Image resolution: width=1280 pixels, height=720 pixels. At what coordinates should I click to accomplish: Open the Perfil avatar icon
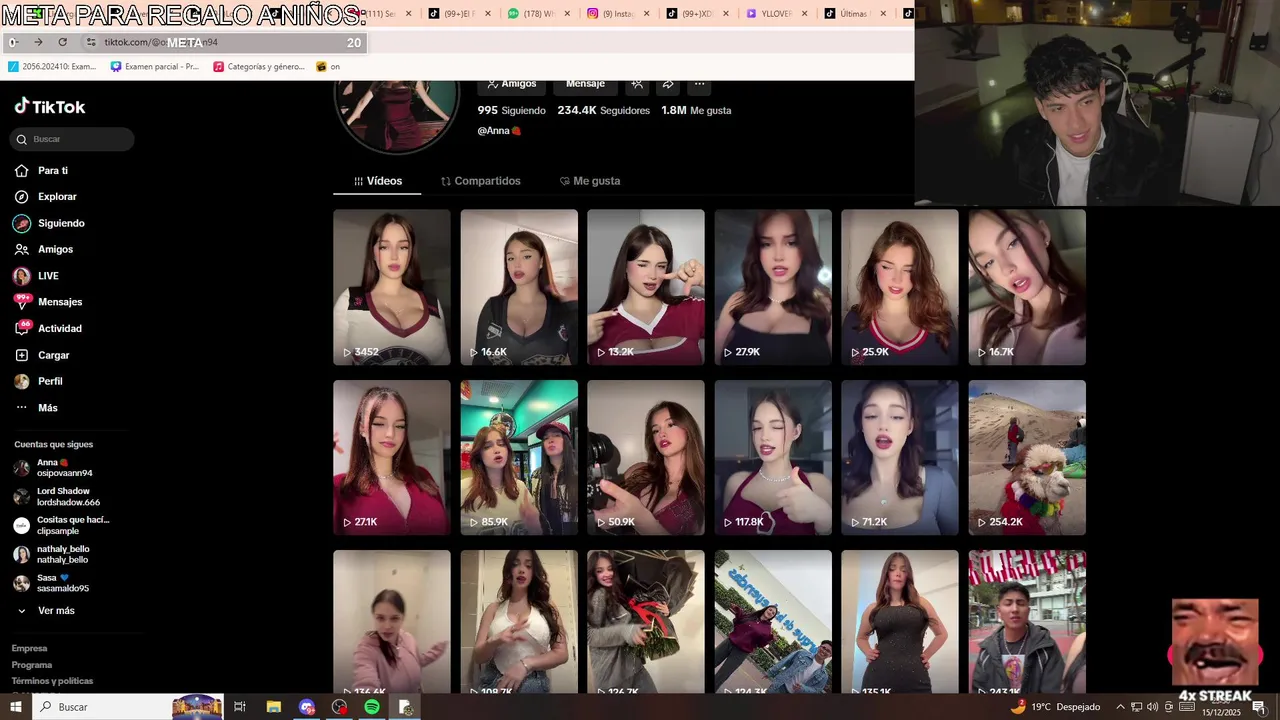(22, 381)
